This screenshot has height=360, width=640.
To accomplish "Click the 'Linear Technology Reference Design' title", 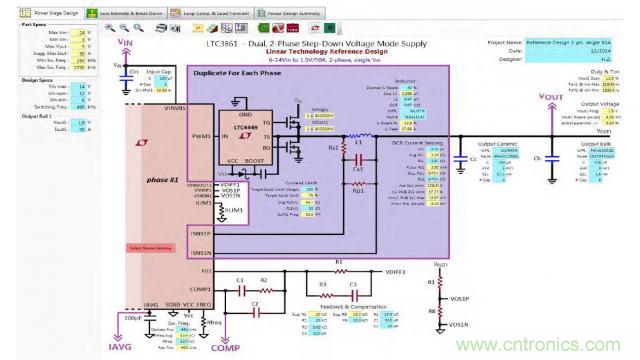I will point(327,51).
